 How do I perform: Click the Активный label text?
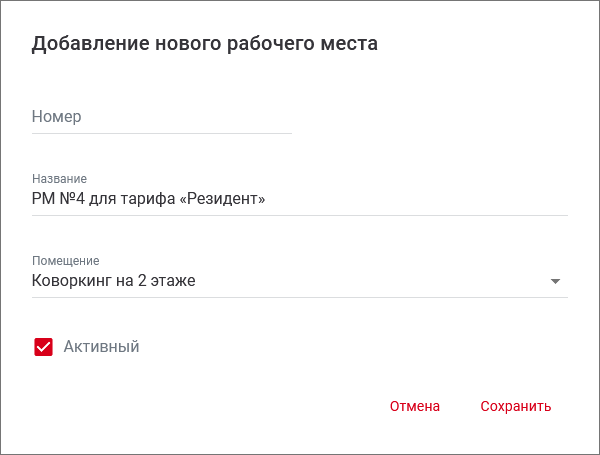pos(101,347)
